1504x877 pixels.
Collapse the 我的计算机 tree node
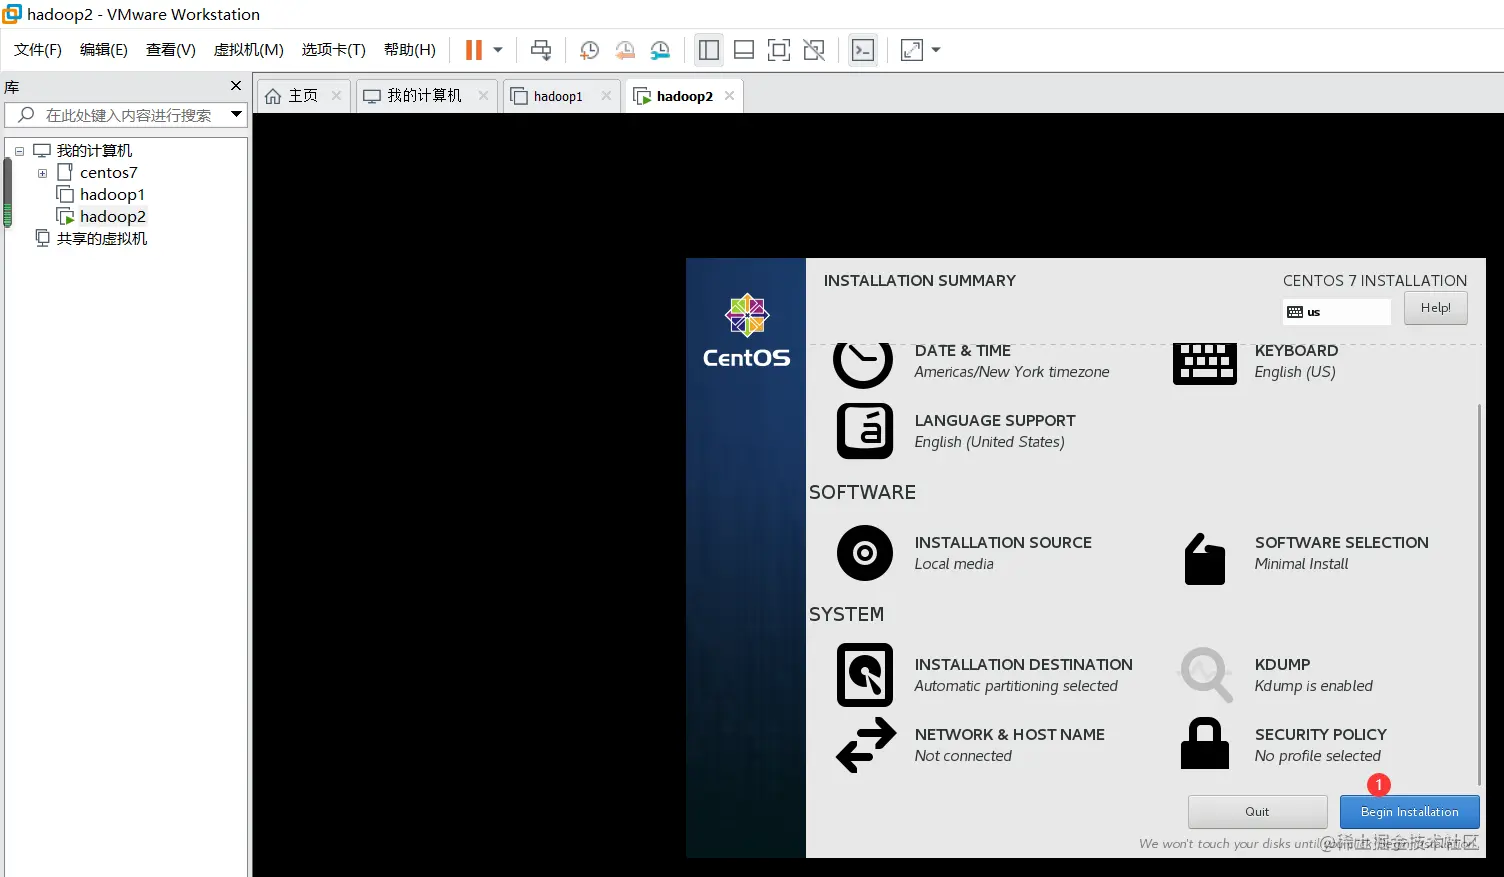[19, 151]
